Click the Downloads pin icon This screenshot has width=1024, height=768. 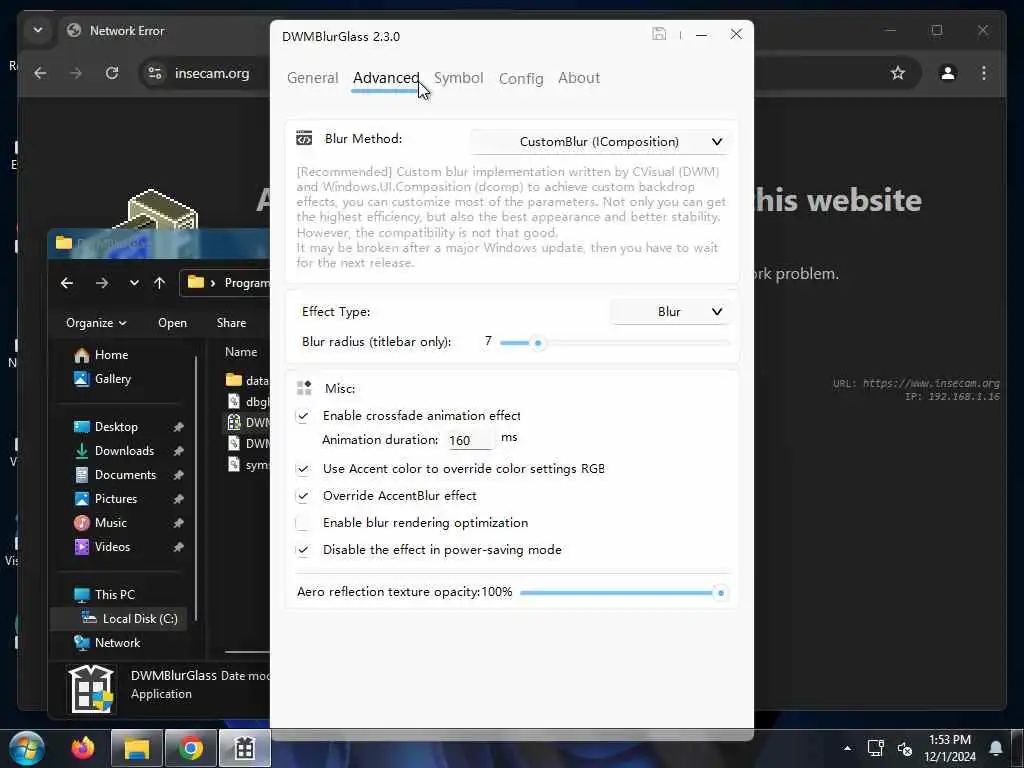pos(178,451)
